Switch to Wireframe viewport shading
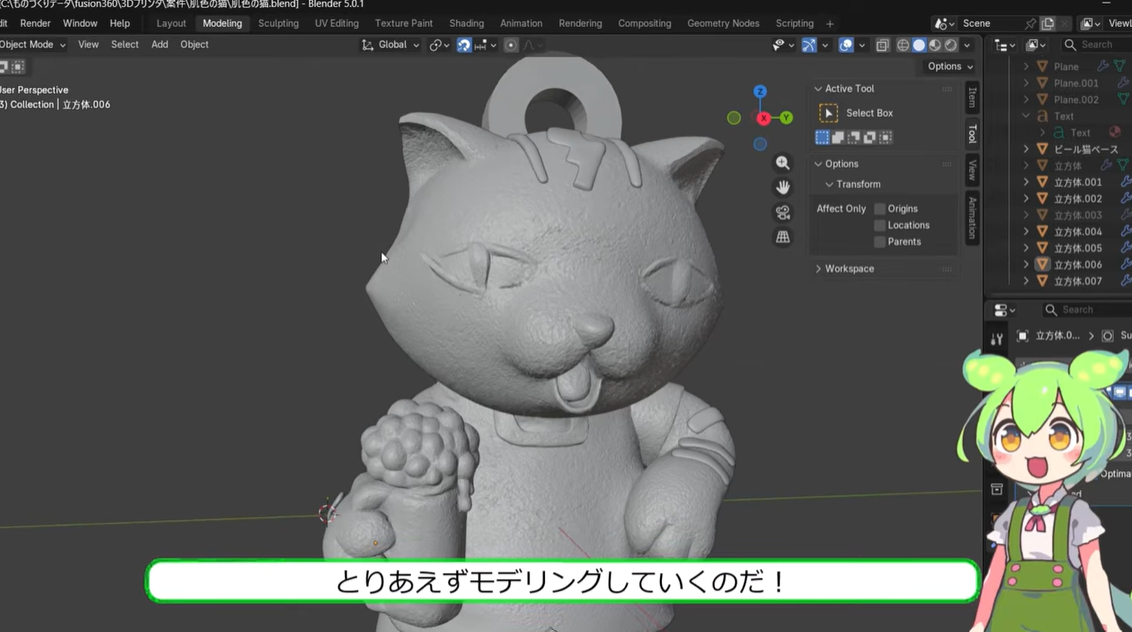The image size is (1132, 632). pos(903,44)
